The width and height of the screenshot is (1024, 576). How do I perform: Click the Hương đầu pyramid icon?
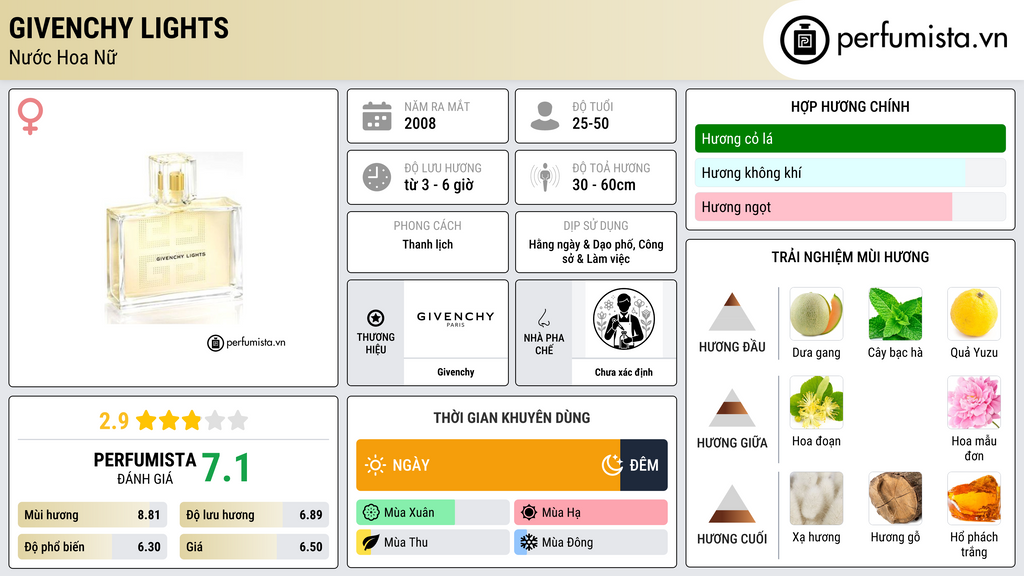(x=732, y=312)
